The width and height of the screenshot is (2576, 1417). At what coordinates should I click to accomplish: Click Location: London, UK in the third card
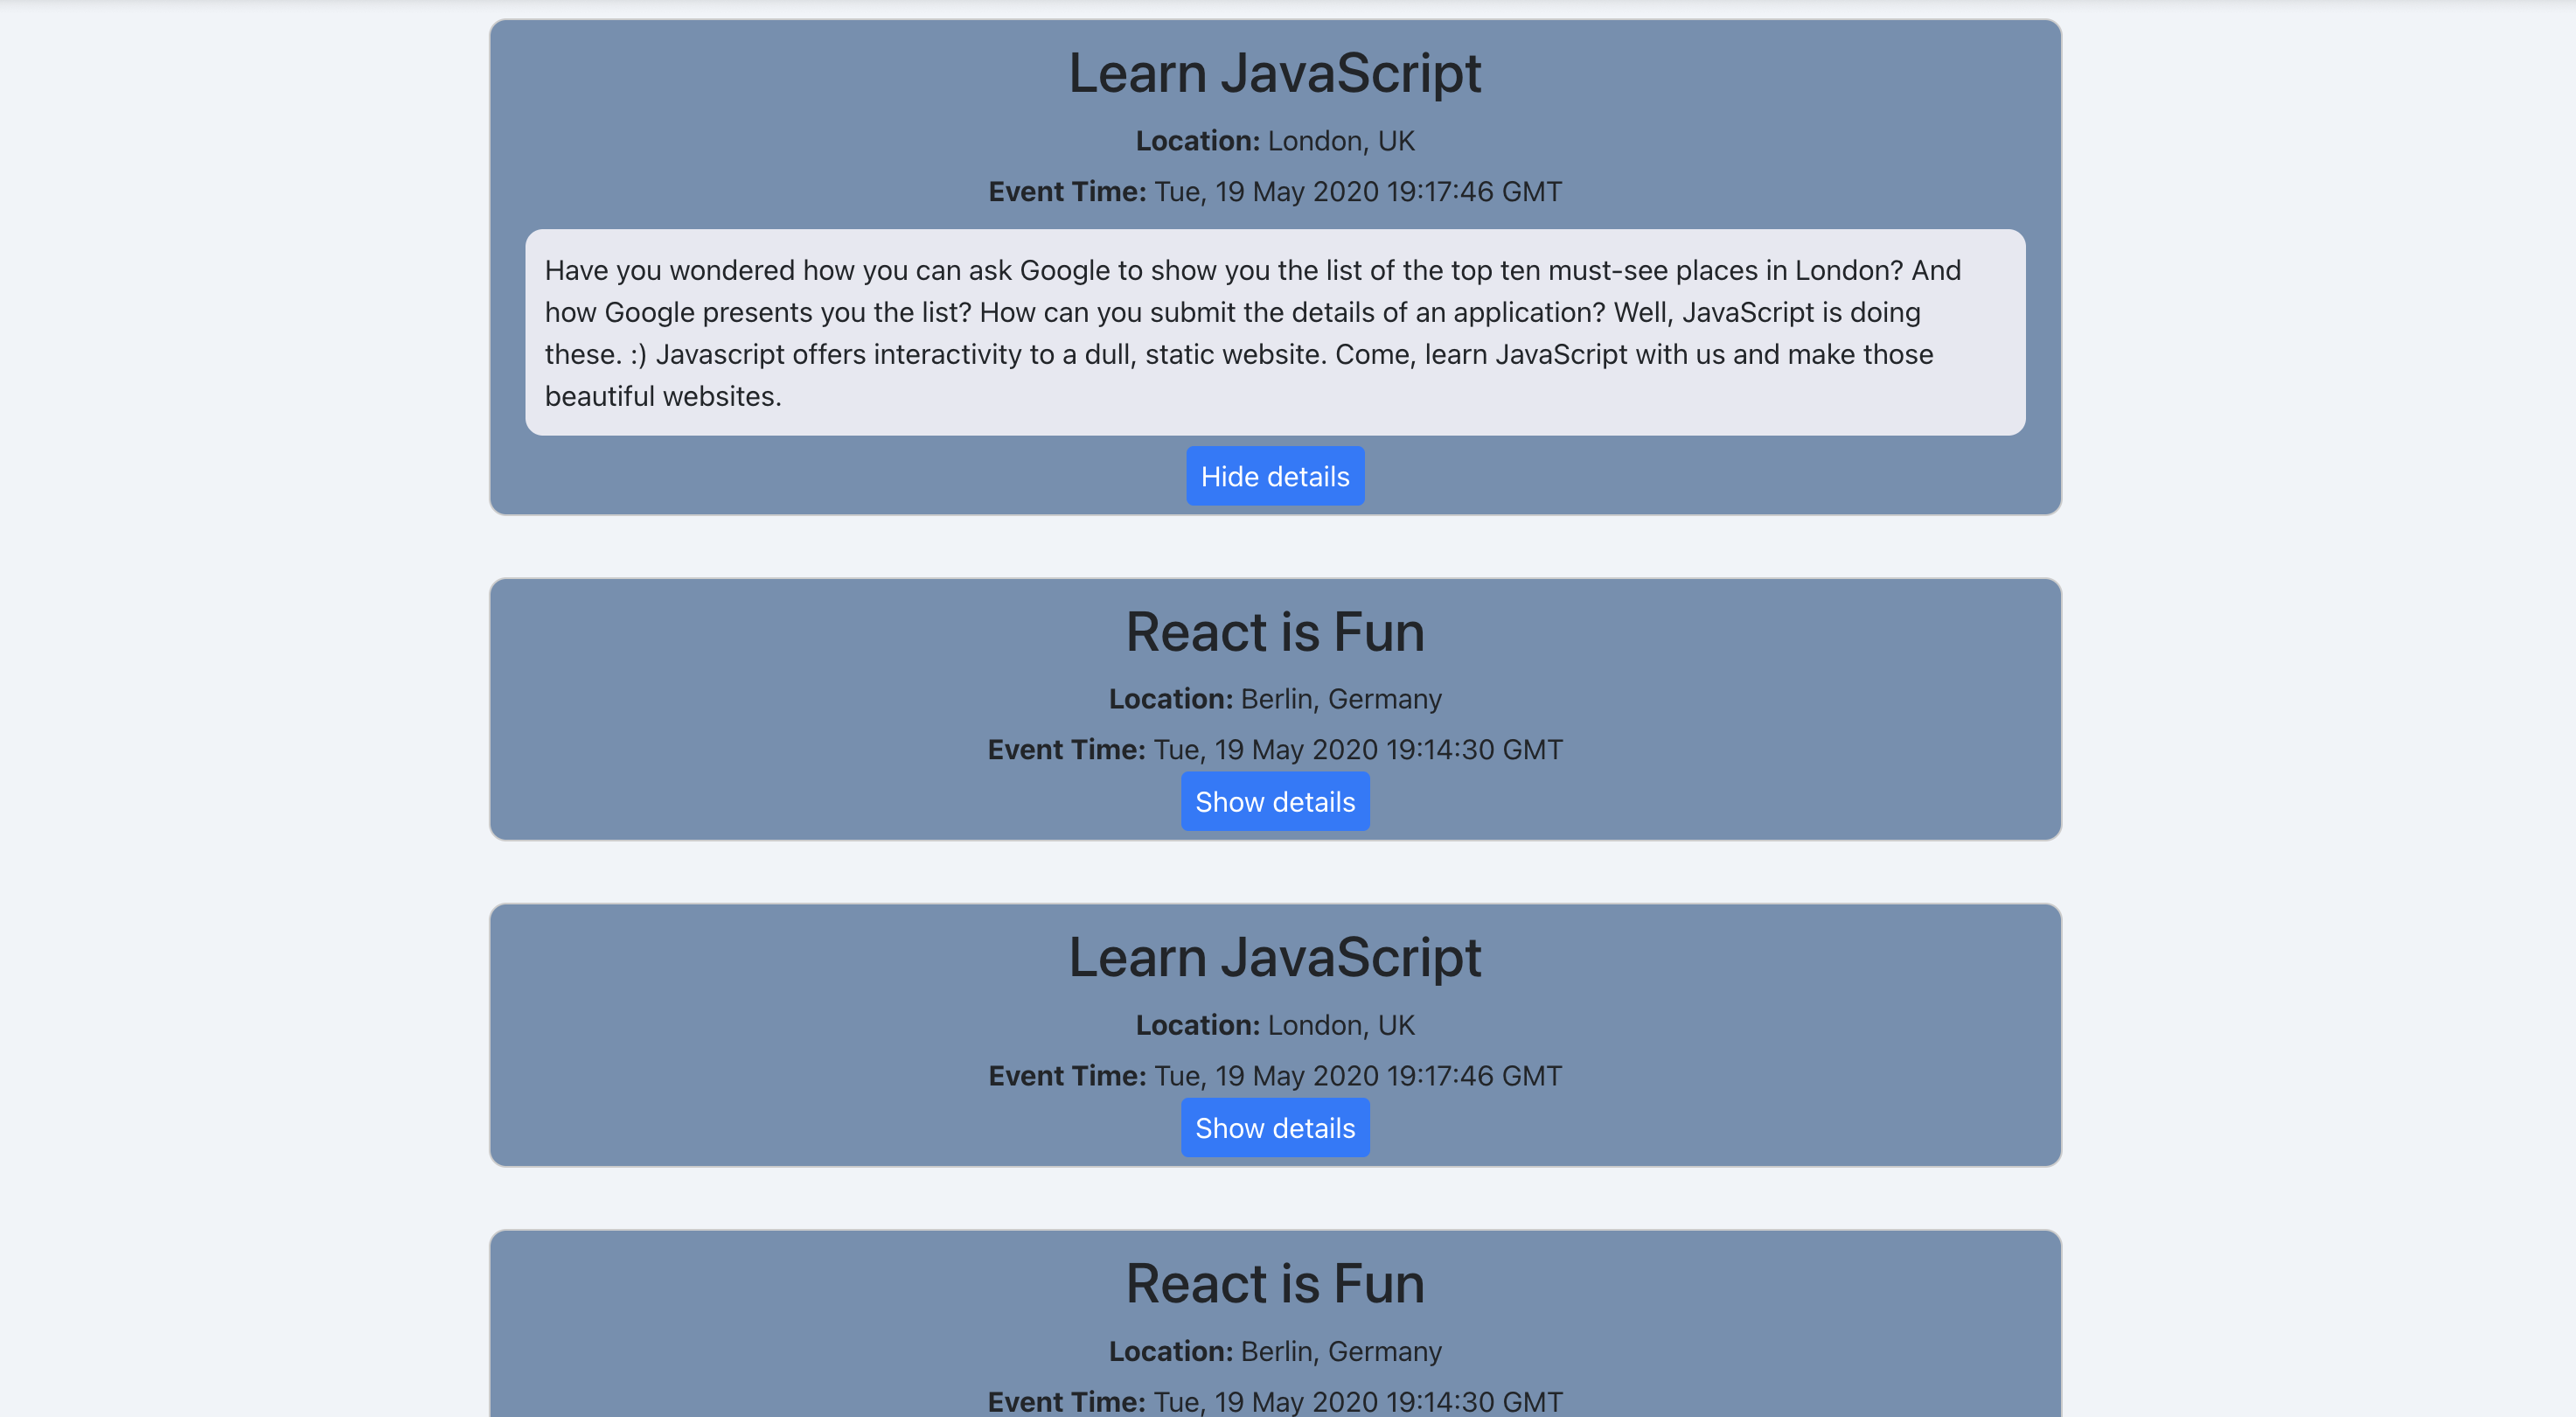click(1275, 1025)
